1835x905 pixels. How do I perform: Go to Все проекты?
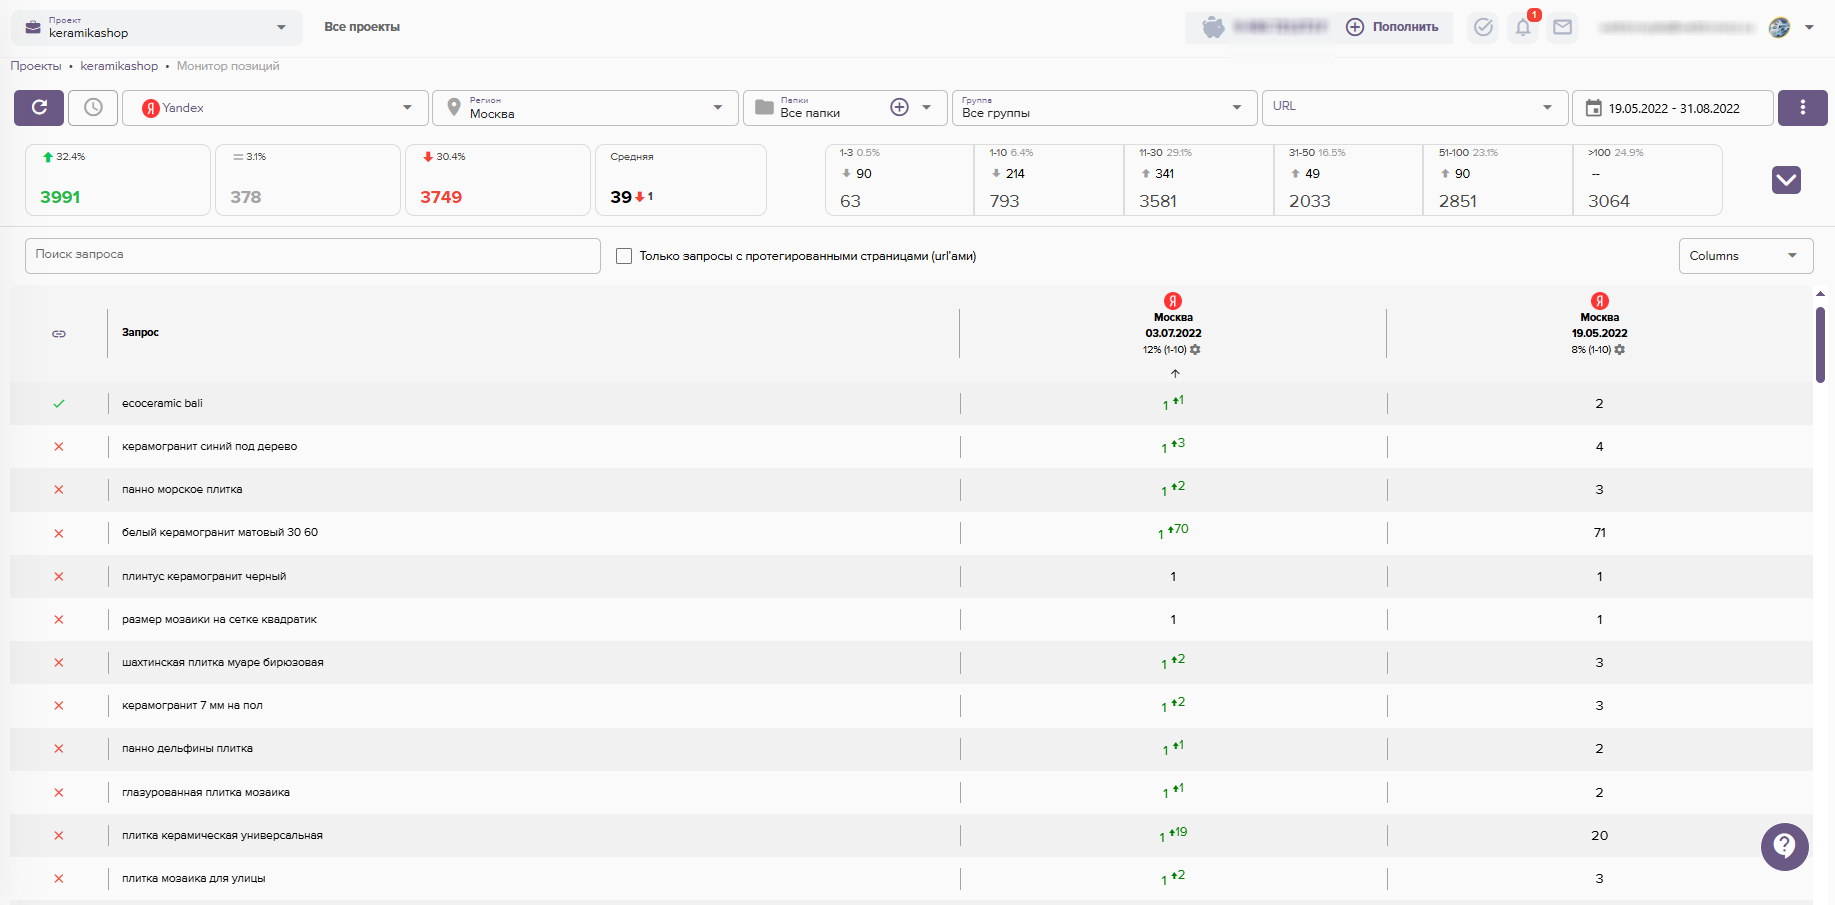tap(362, 27)
